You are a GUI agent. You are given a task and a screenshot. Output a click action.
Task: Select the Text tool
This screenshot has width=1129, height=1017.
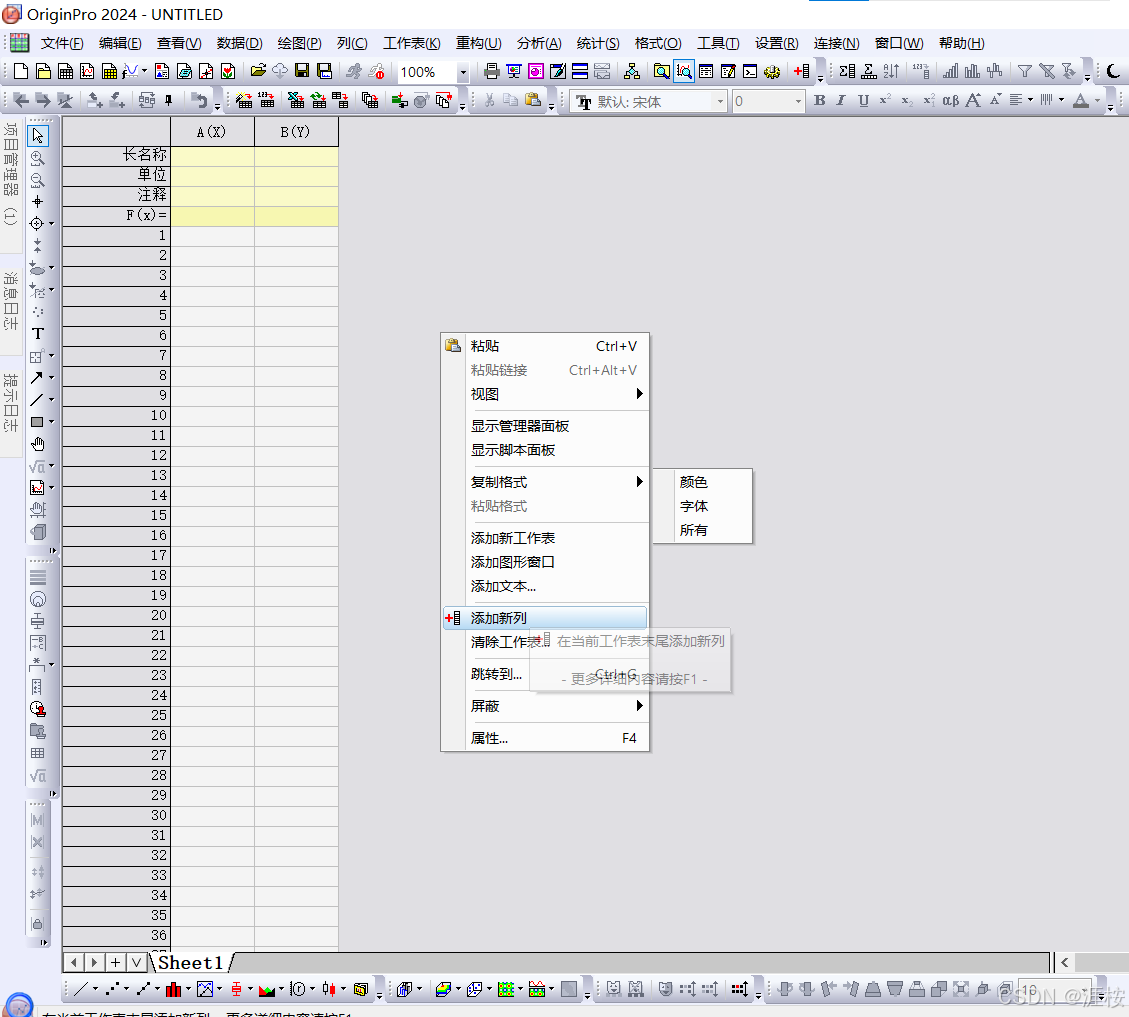37,333
